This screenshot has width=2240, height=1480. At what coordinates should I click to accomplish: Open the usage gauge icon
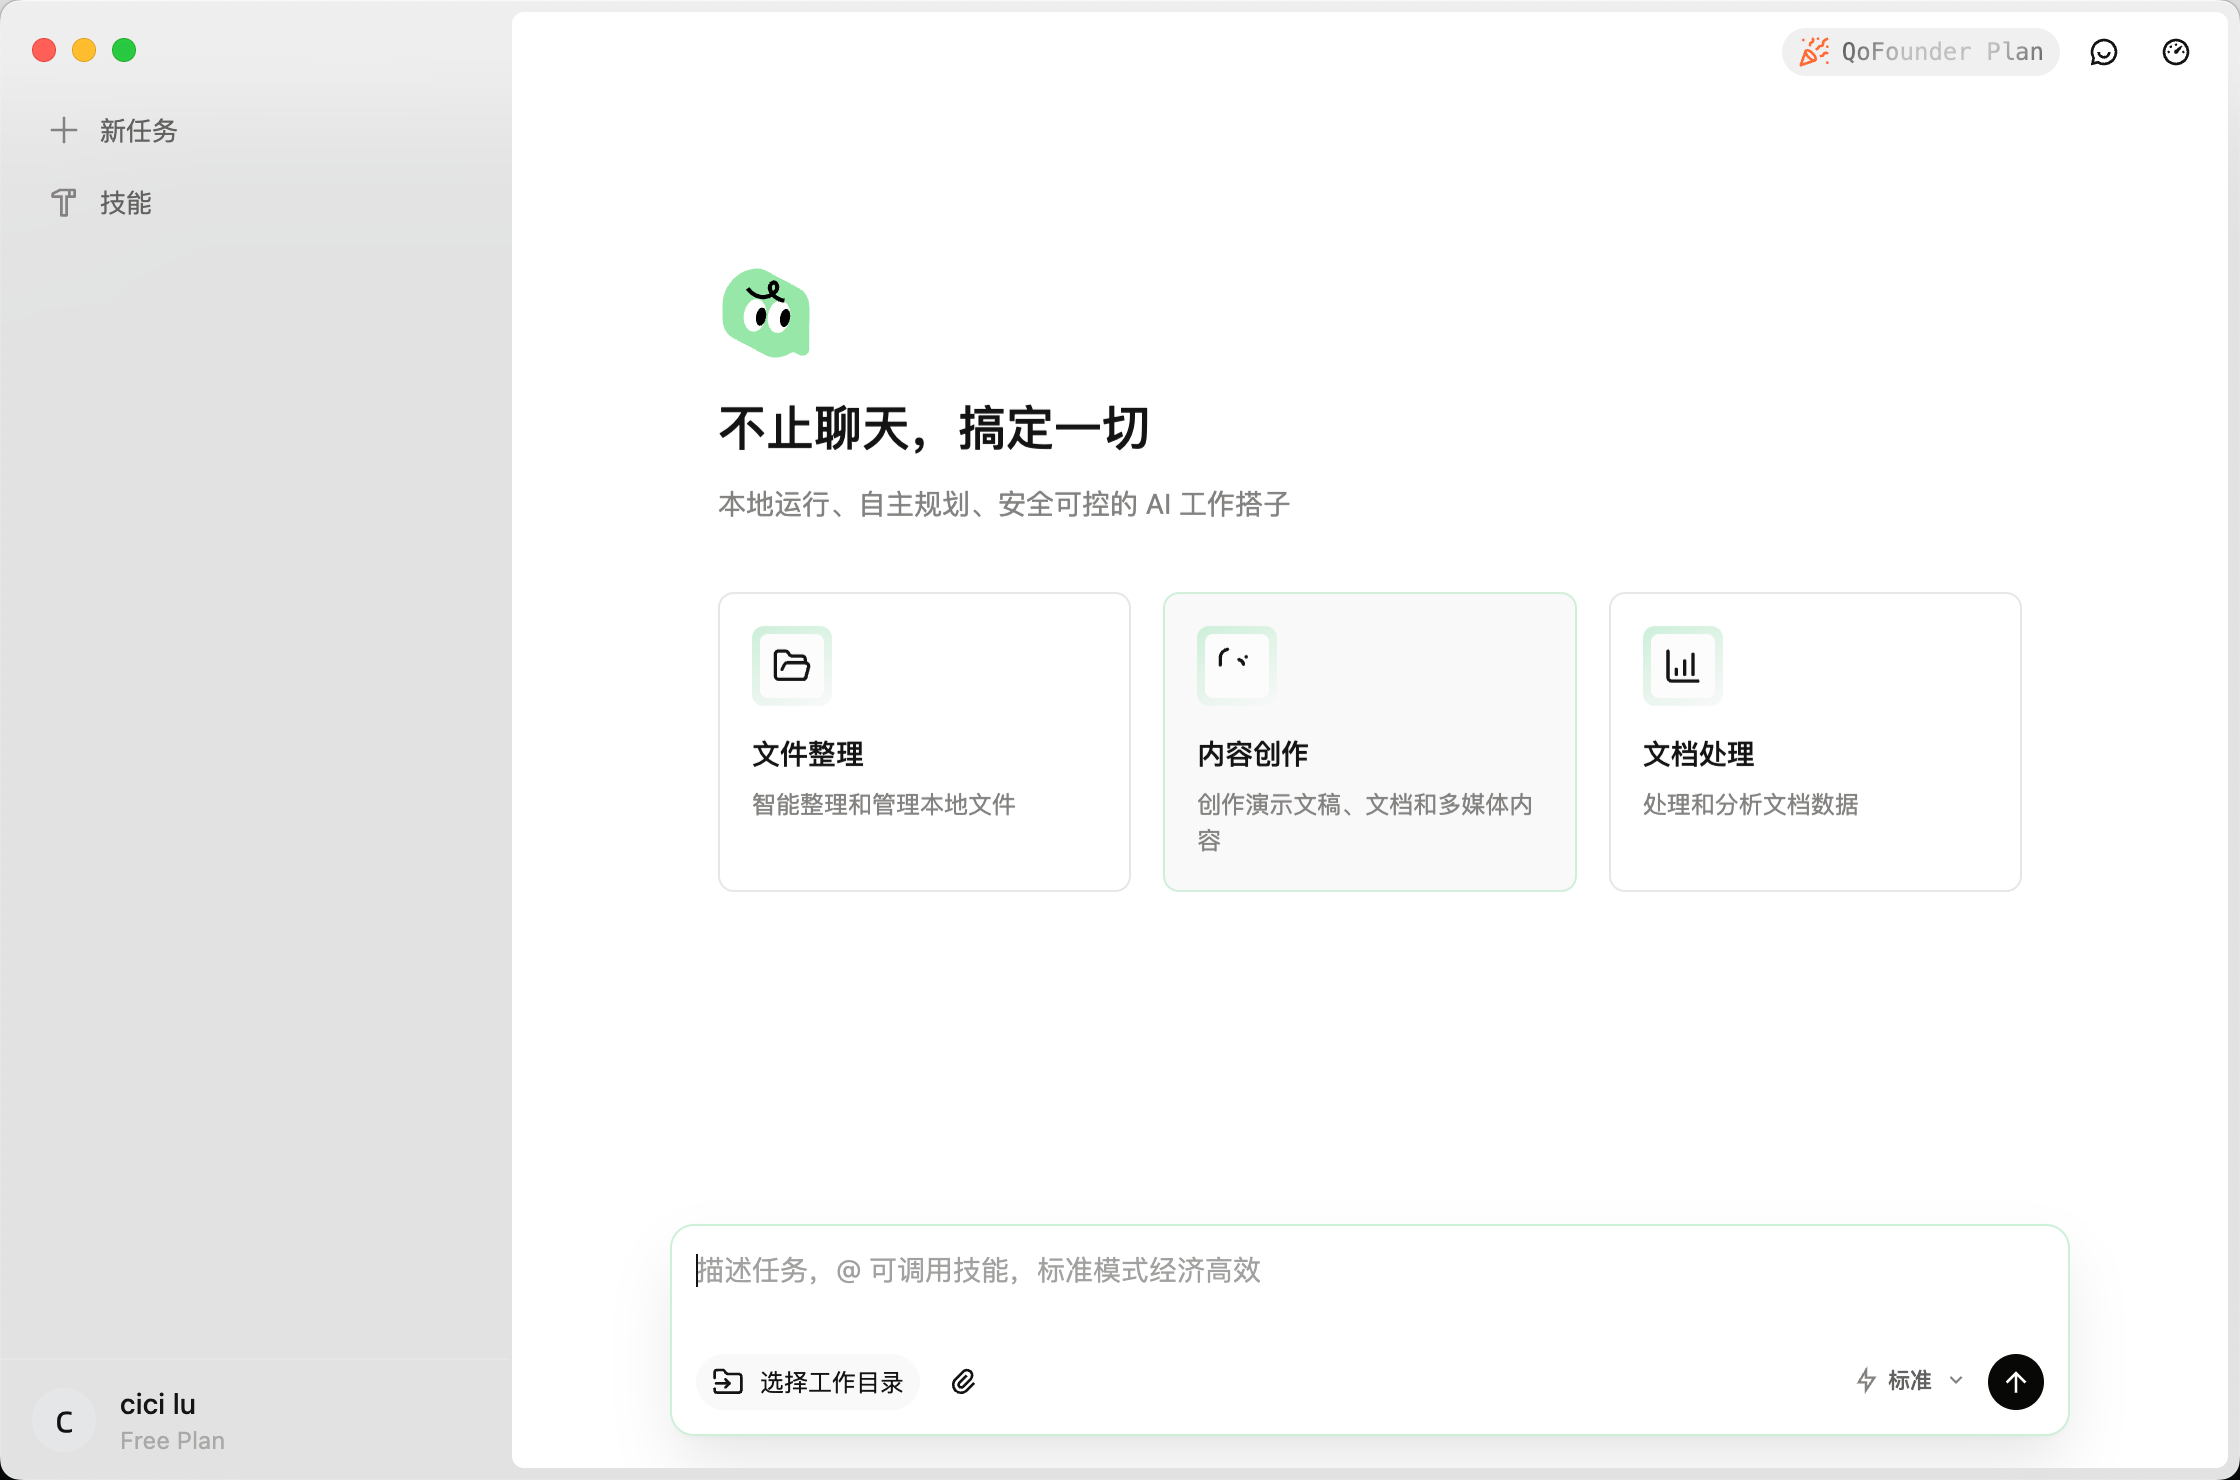tap(2176, 52)
